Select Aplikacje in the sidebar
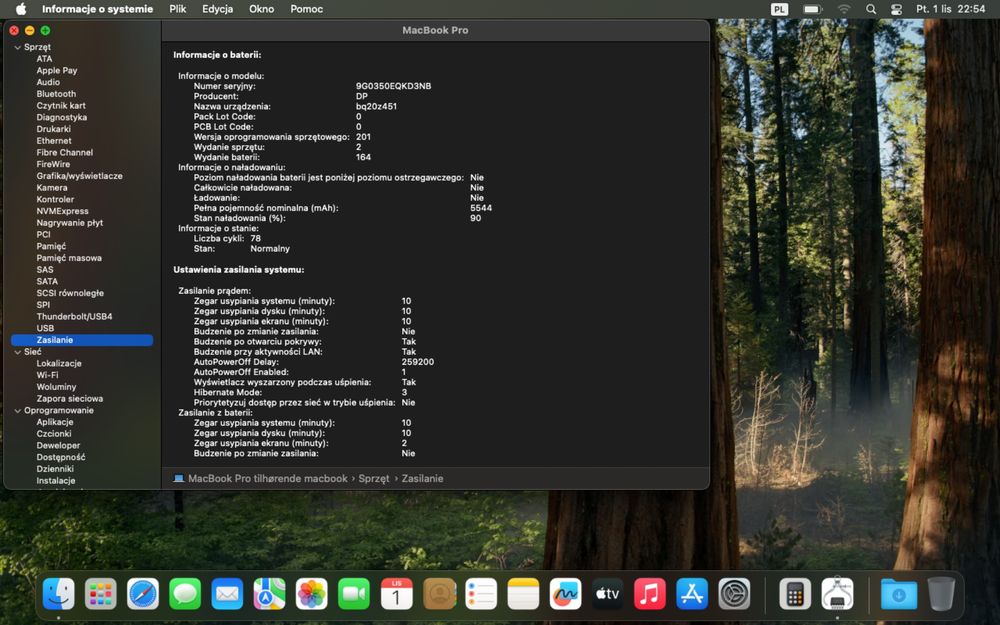Image resolution: width=1000 pixels, height=625 pixels. (x=55, y=422)
